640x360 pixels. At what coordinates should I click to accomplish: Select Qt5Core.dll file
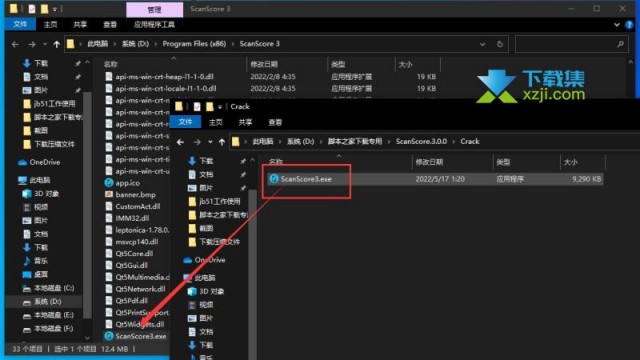pos(129,253)
